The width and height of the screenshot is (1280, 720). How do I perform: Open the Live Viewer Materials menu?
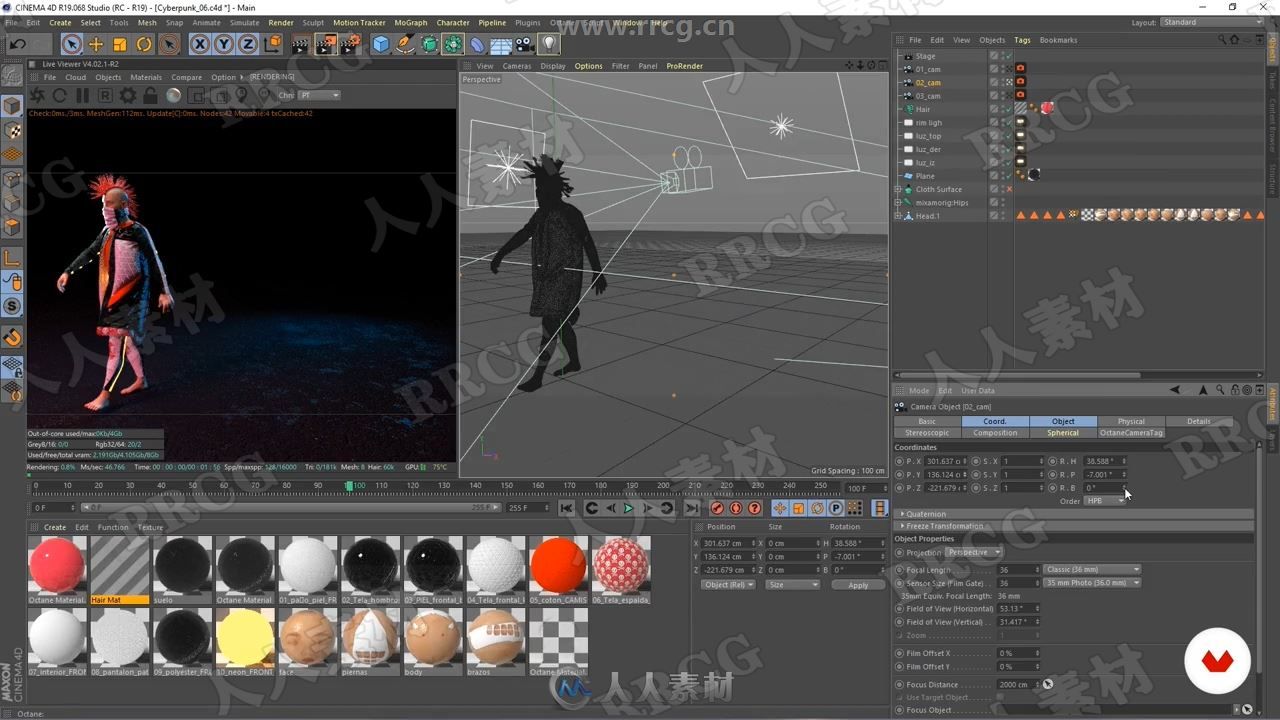(145, 77)
